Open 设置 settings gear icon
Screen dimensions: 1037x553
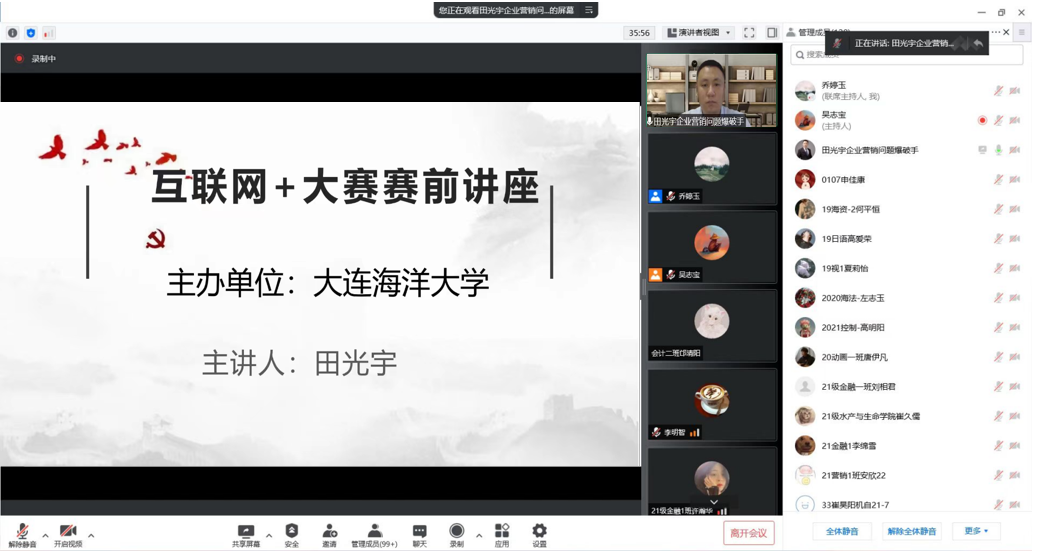[539, 533]
